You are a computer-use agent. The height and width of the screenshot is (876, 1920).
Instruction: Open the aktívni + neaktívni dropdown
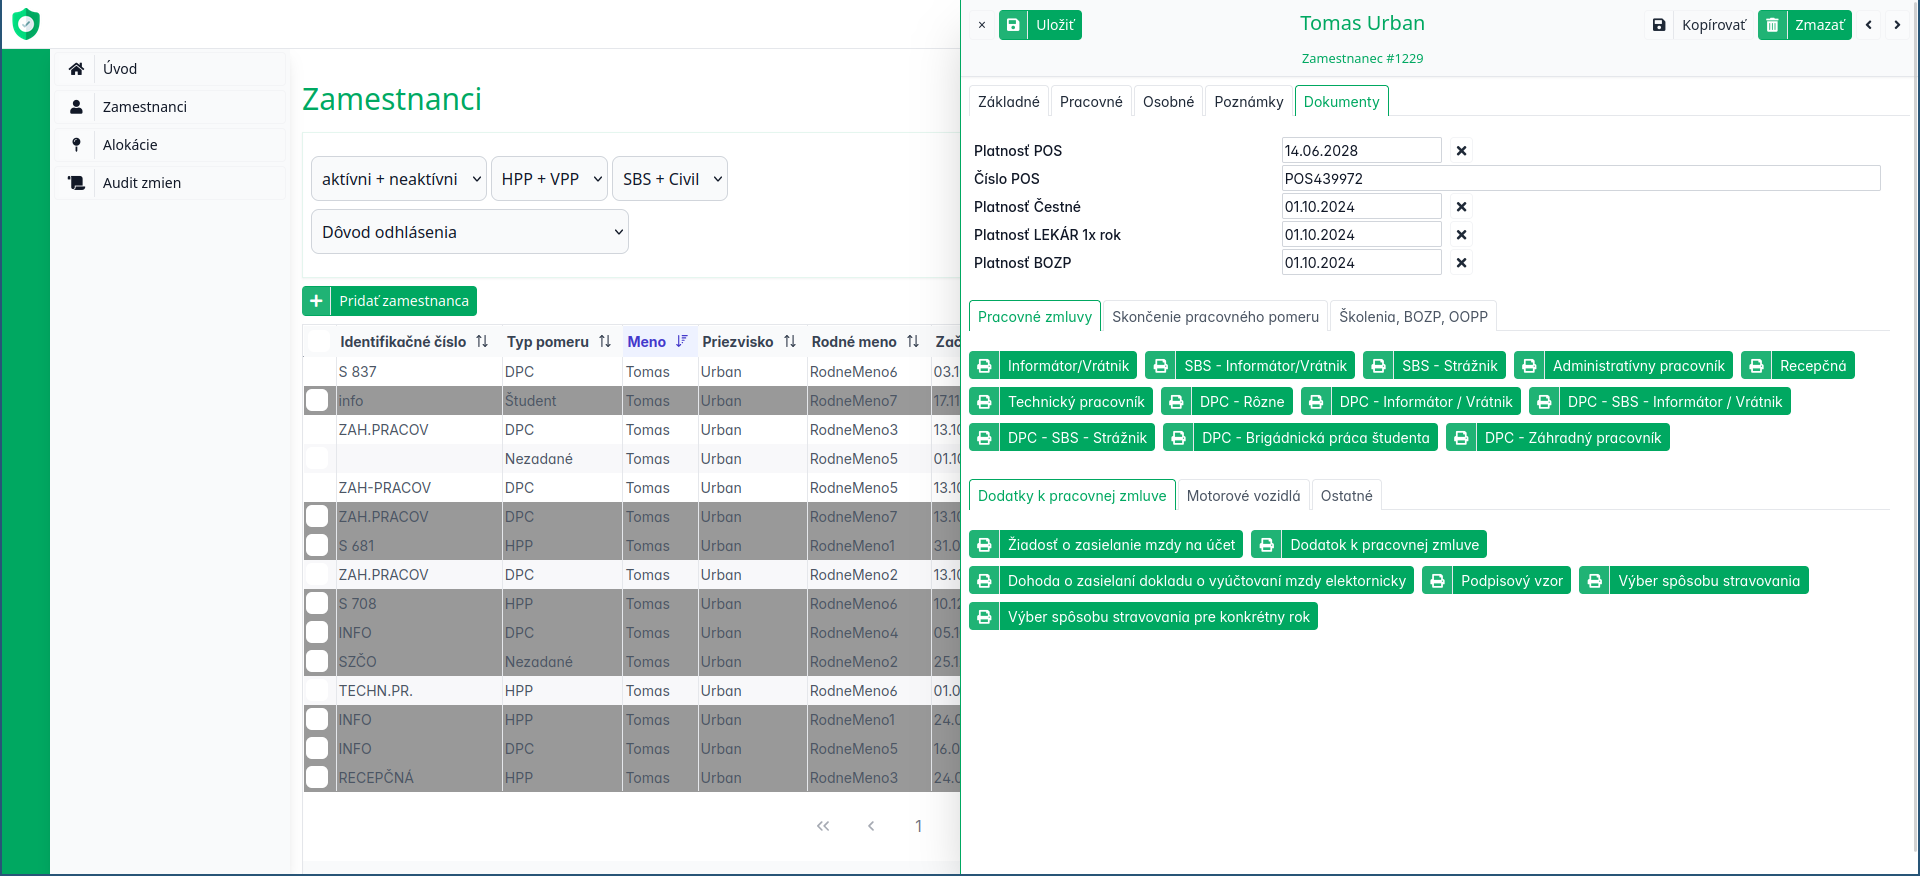click(399, 179)
